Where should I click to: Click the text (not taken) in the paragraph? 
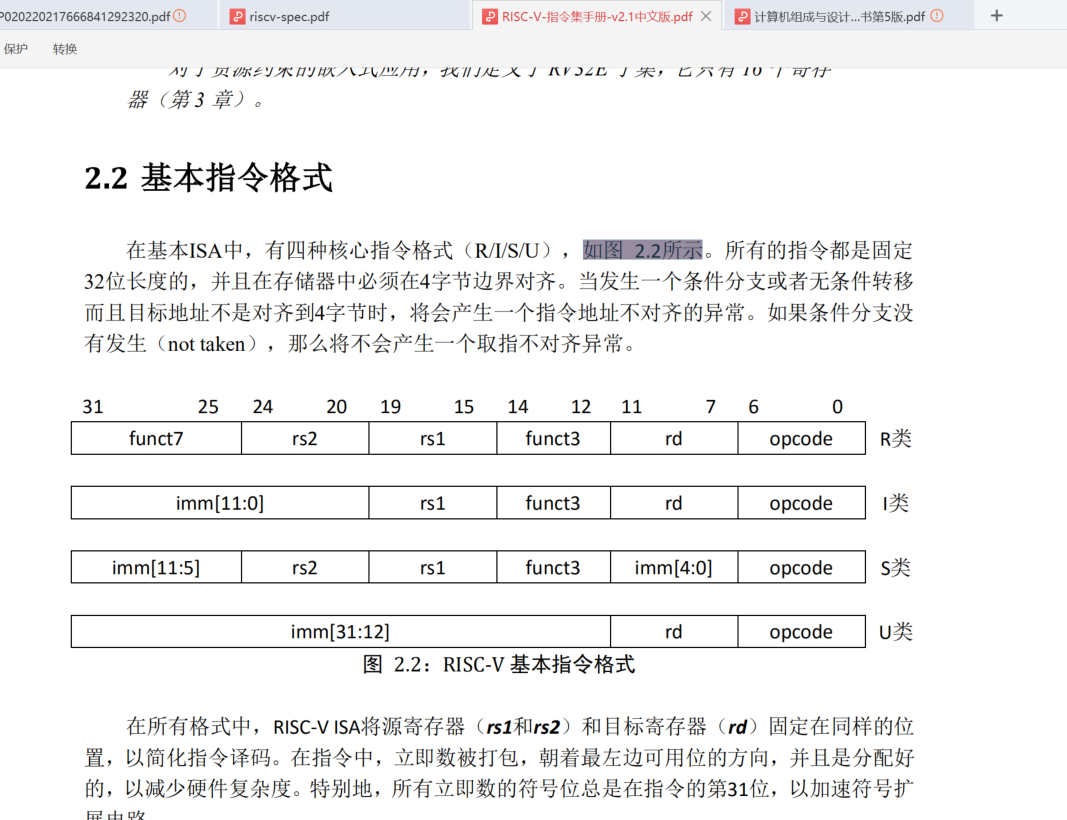(x=206, y=344)
